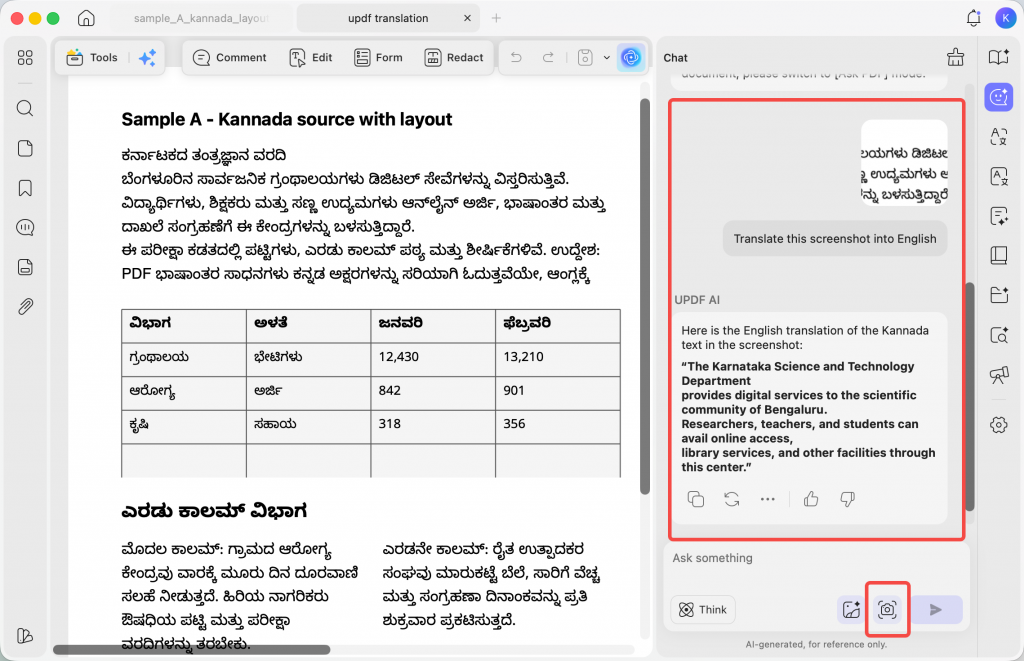The height and width of the screenshot is (661, 1024).
Task: Open the comments list panel icon
Action: pos(25,227)
